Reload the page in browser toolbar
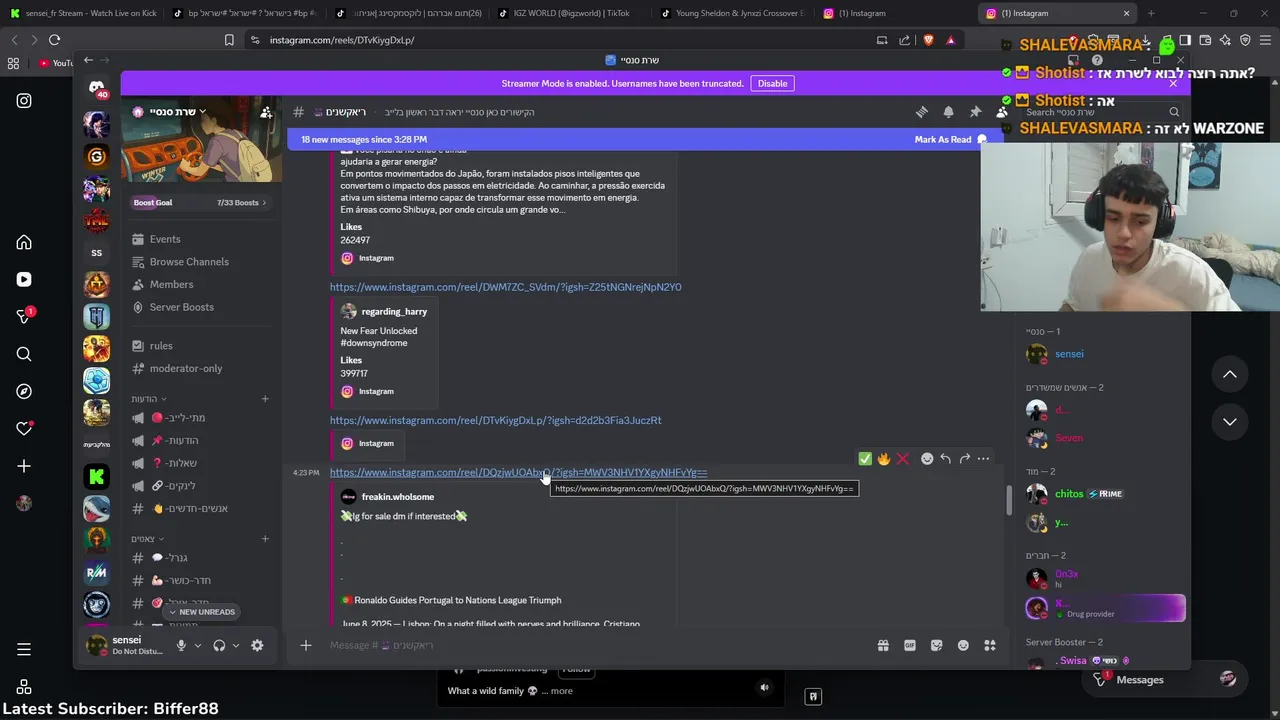This screenshot has height=720, width=1280. point(54,40)
